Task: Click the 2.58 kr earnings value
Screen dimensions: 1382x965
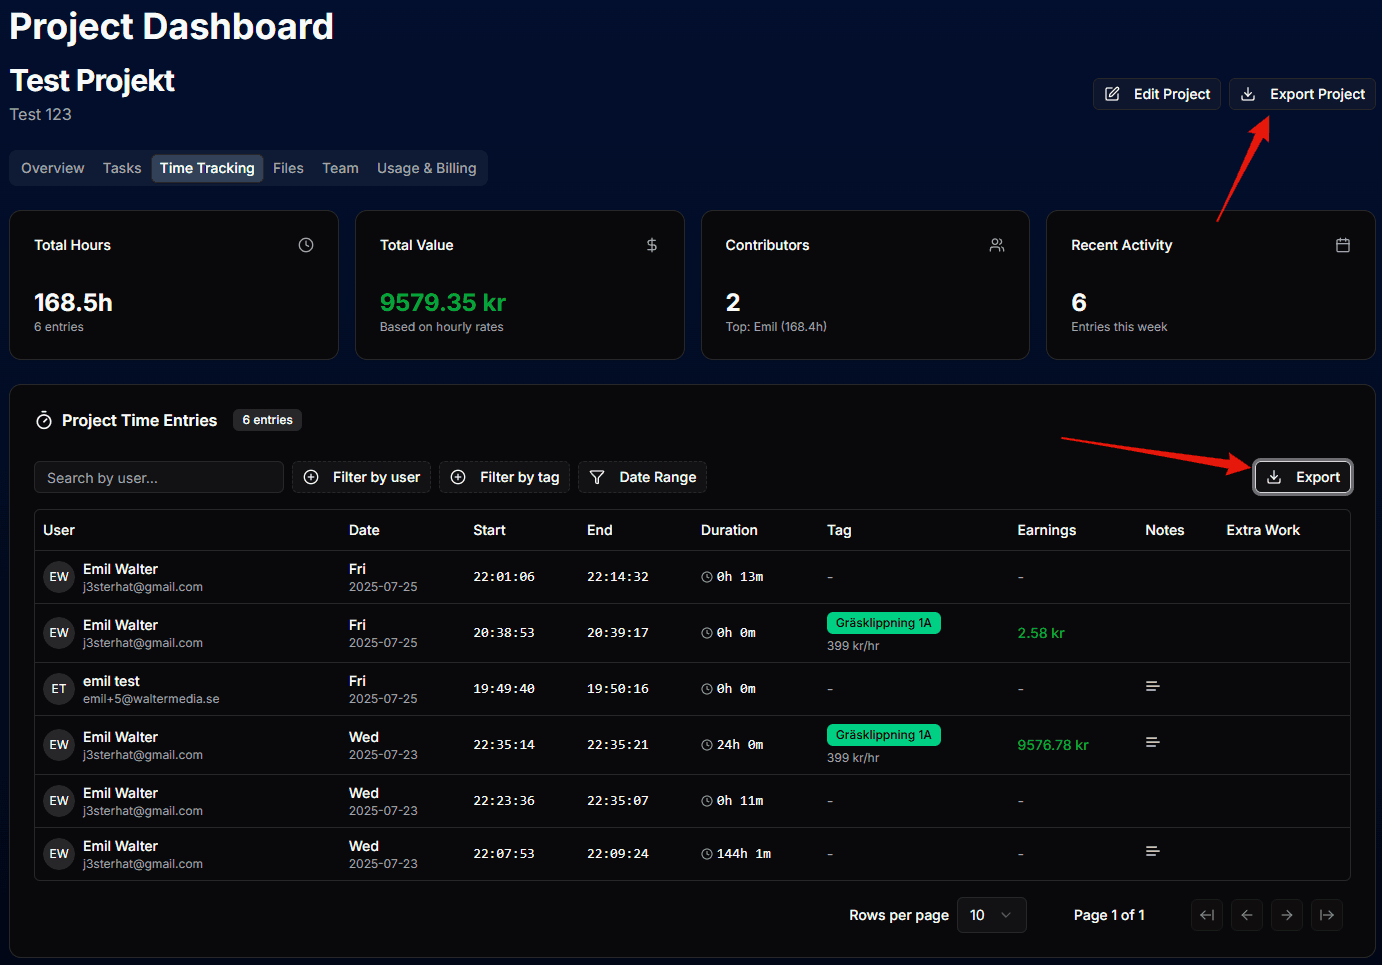Action: [1041, 633]
